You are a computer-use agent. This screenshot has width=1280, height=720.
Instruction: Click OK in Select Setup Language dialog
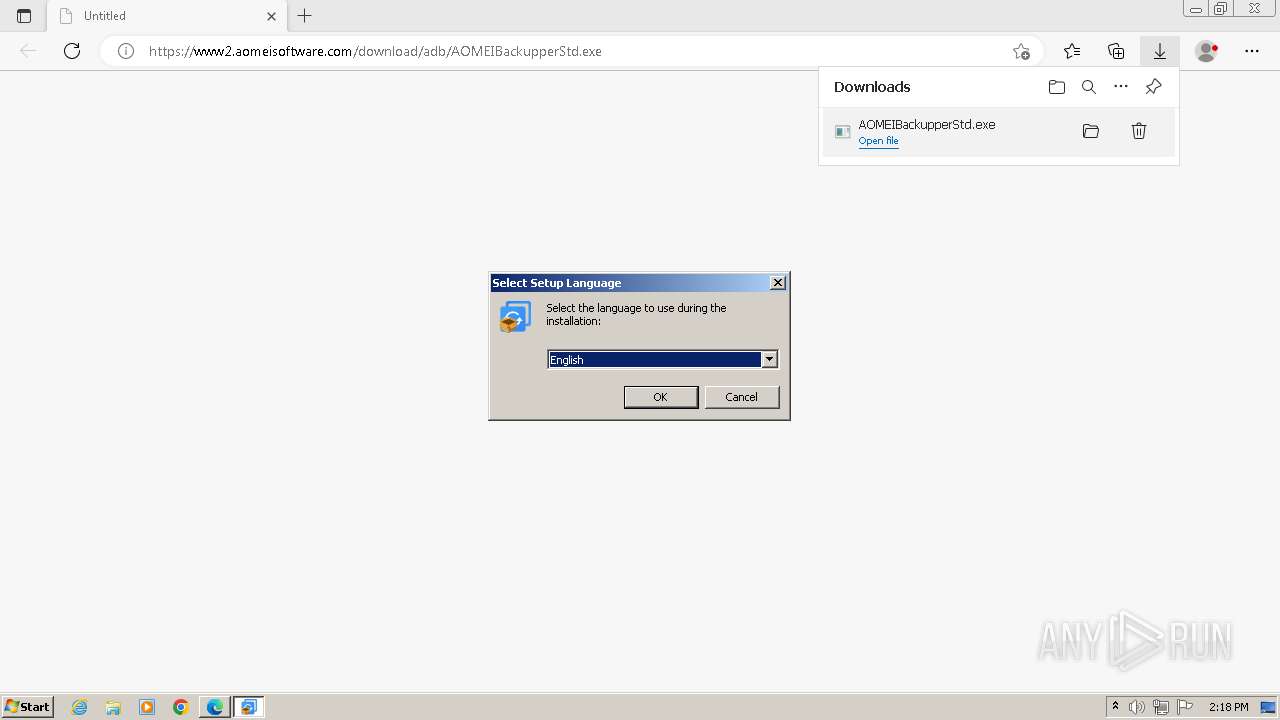(660, 397)
